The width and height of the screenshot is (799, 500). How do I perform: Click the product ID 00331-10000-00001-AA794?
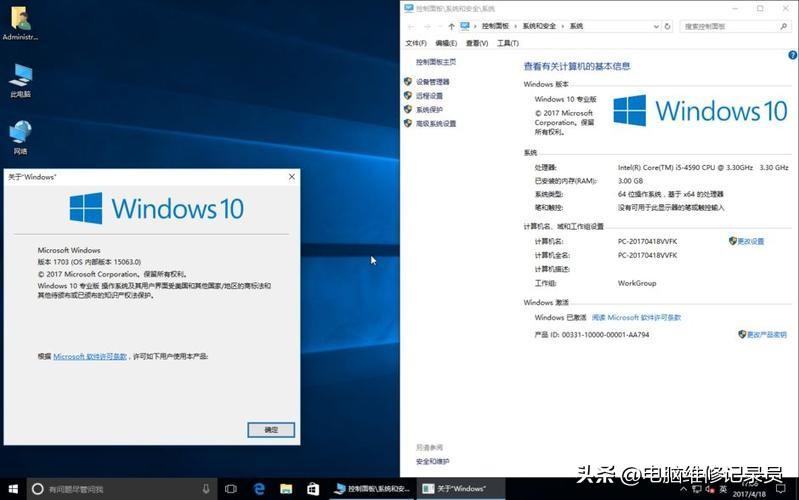point(605,335)
